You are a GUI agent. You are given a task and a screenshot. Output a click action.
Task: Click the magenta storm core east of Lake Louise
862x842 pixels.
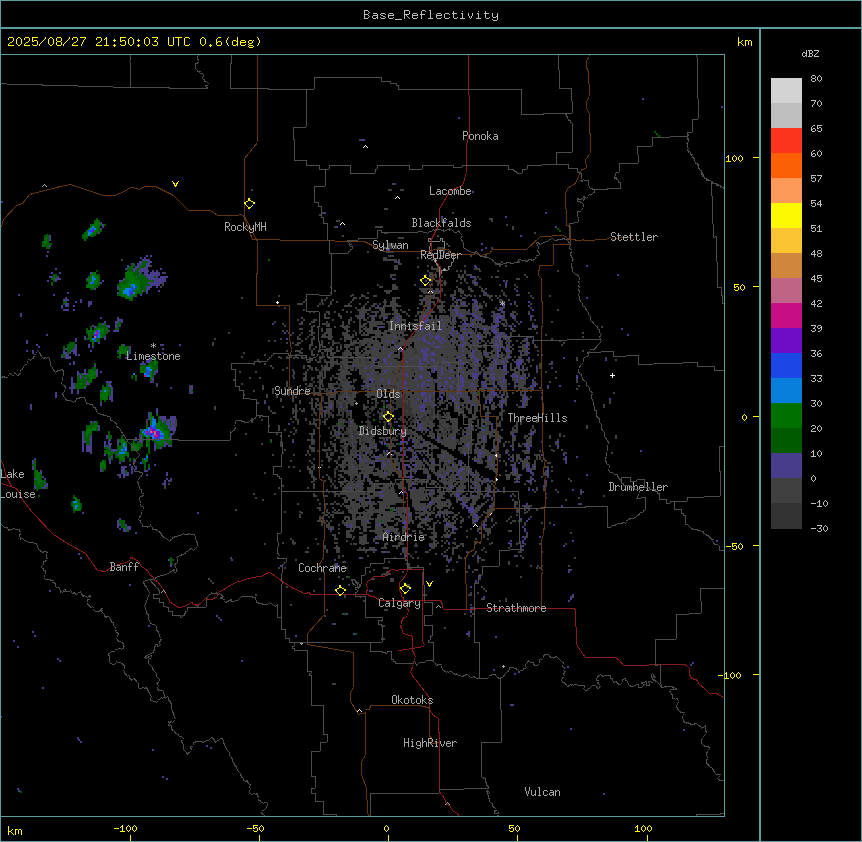click(x=154, y=433)
